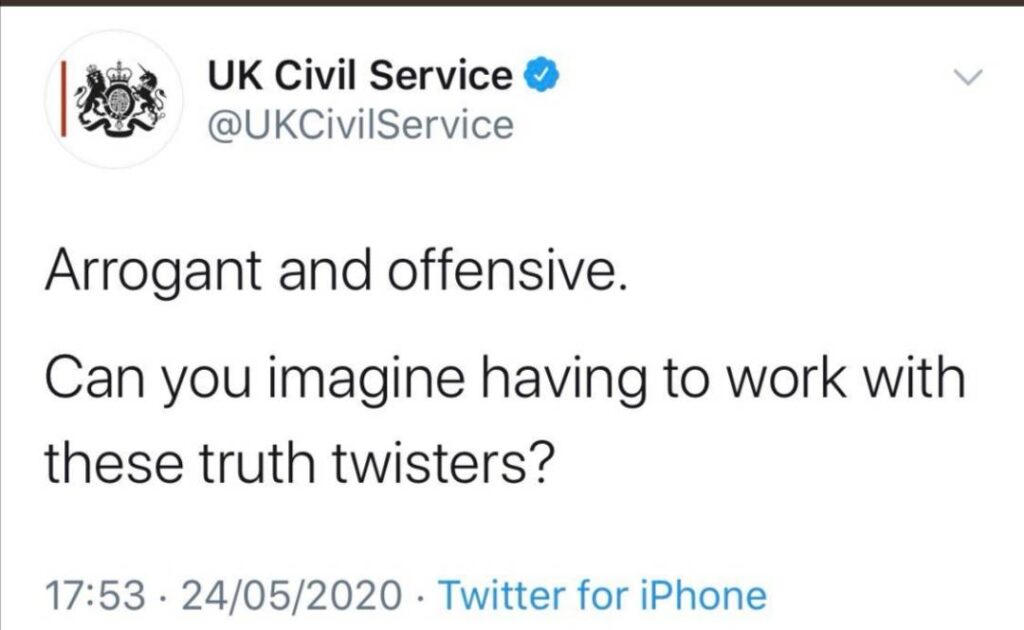Screen dimensions: 1024x630
Task: Click the 17:53 tweet timestamp
Action: pyautogui.click(x=95, y=595)
